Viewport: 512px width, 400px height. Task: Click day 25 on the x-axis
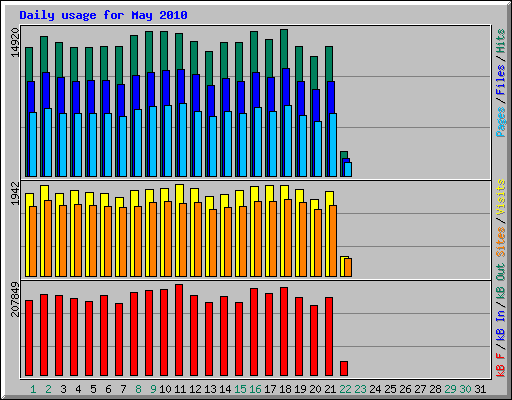point(390,389)
